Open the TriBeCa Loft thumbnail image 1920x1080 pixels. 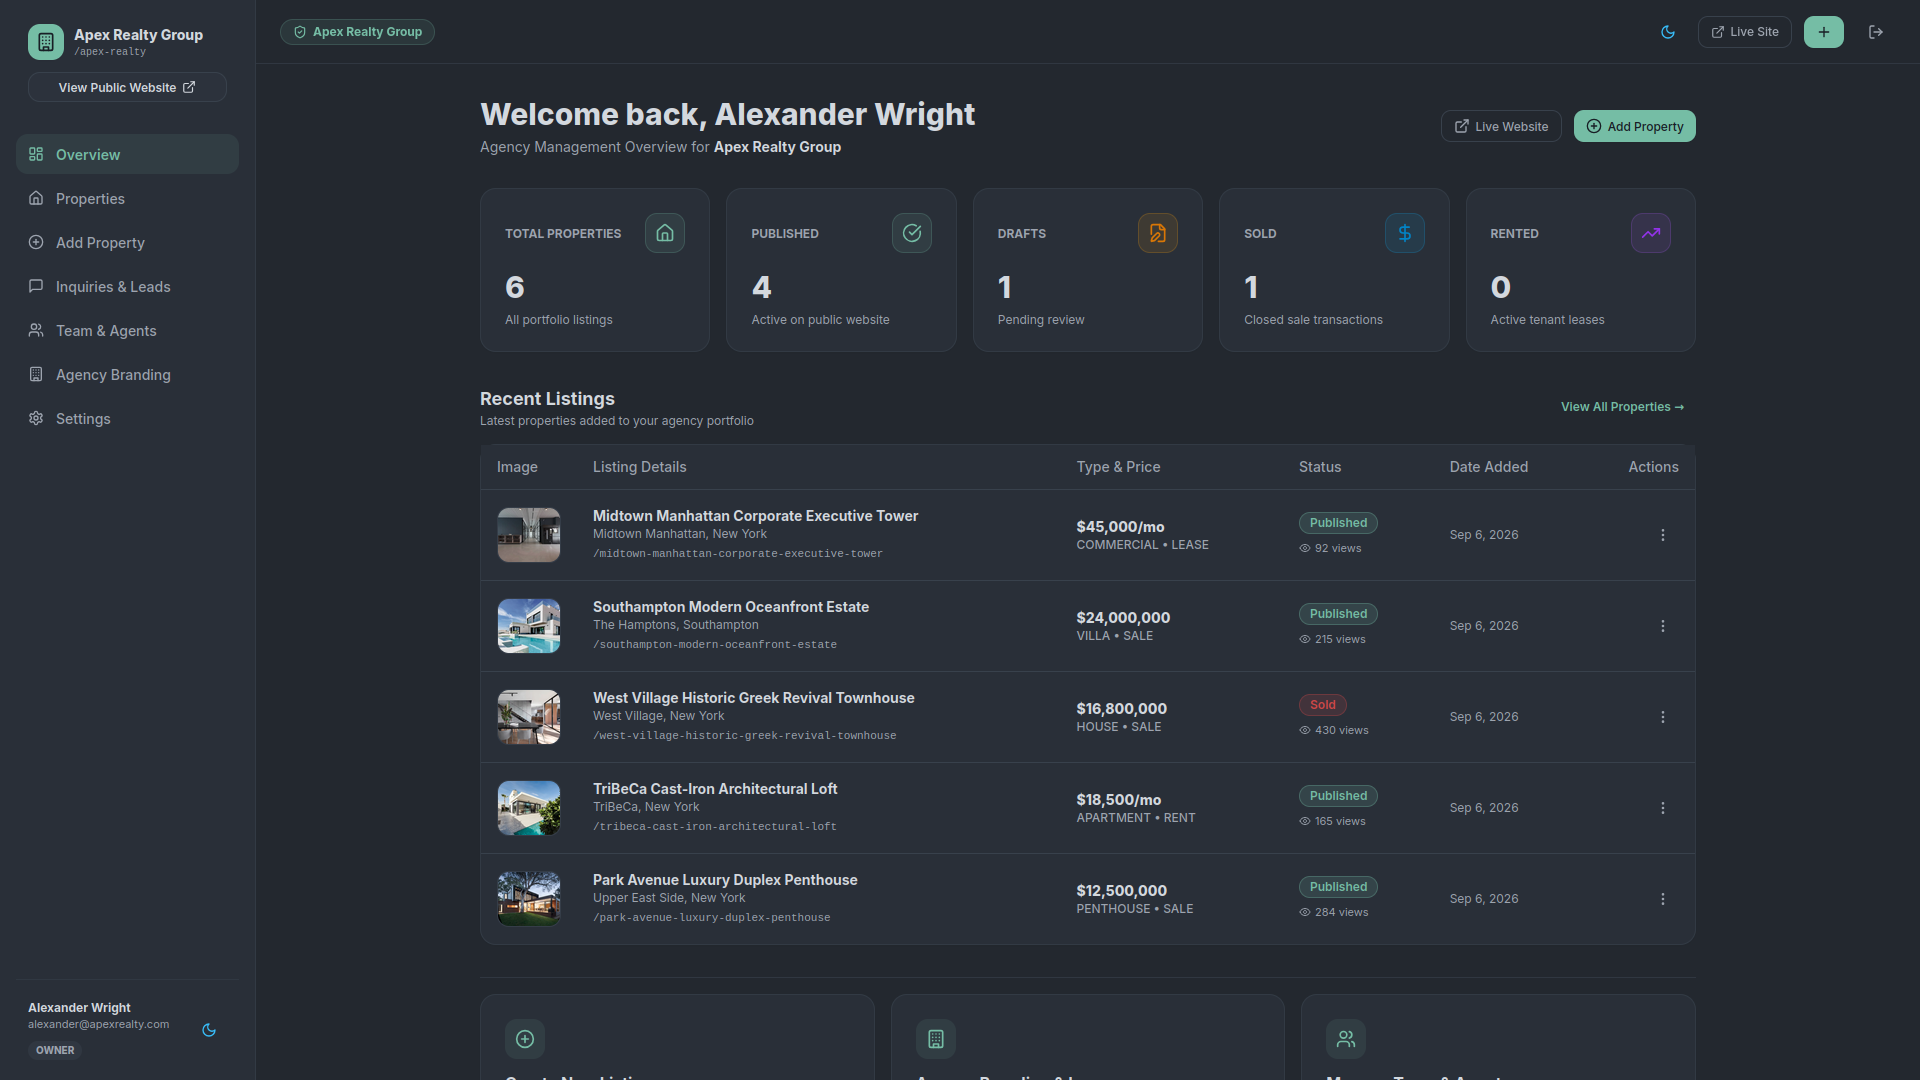(x=529, y=808)
